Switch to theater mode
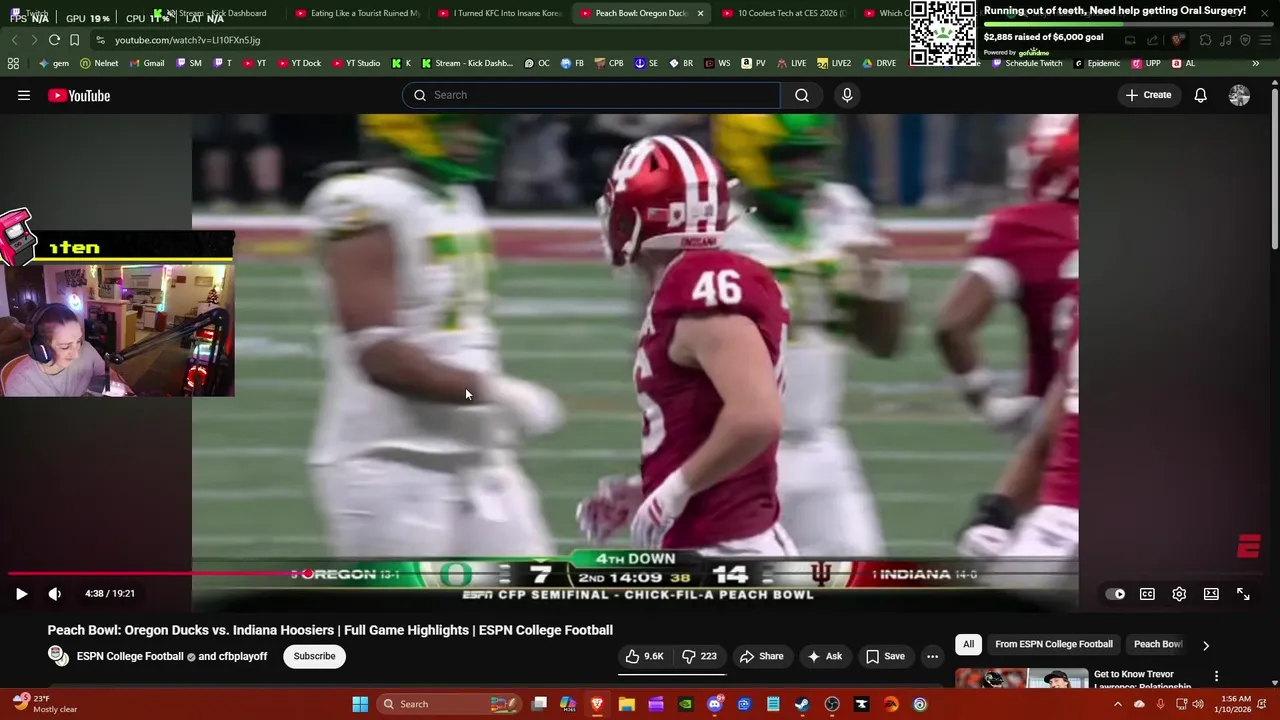The image size is (1280, 720). [1211, 594]
